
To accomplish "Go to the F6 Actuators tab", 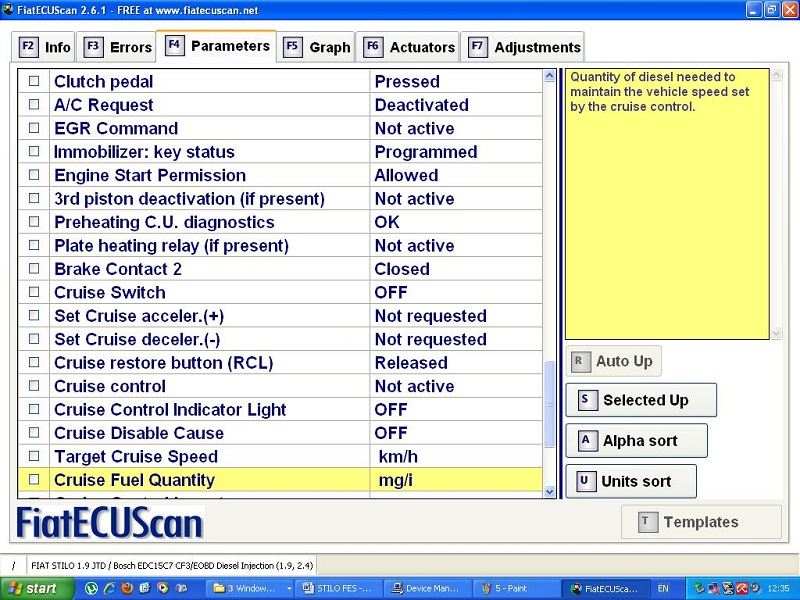I will click(x=410, y=47).
